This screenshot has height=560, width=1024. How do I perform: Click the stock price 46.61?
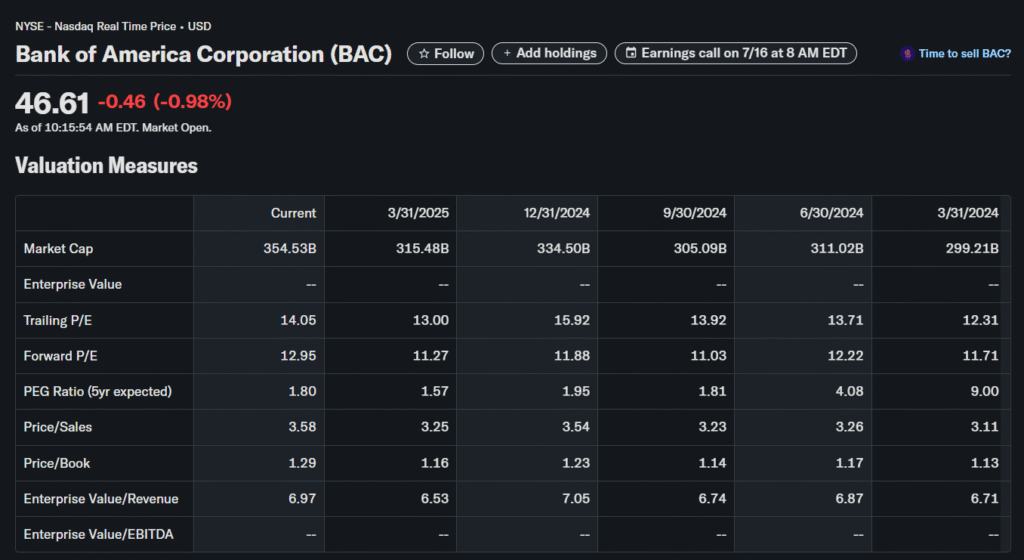pos(52,103)
